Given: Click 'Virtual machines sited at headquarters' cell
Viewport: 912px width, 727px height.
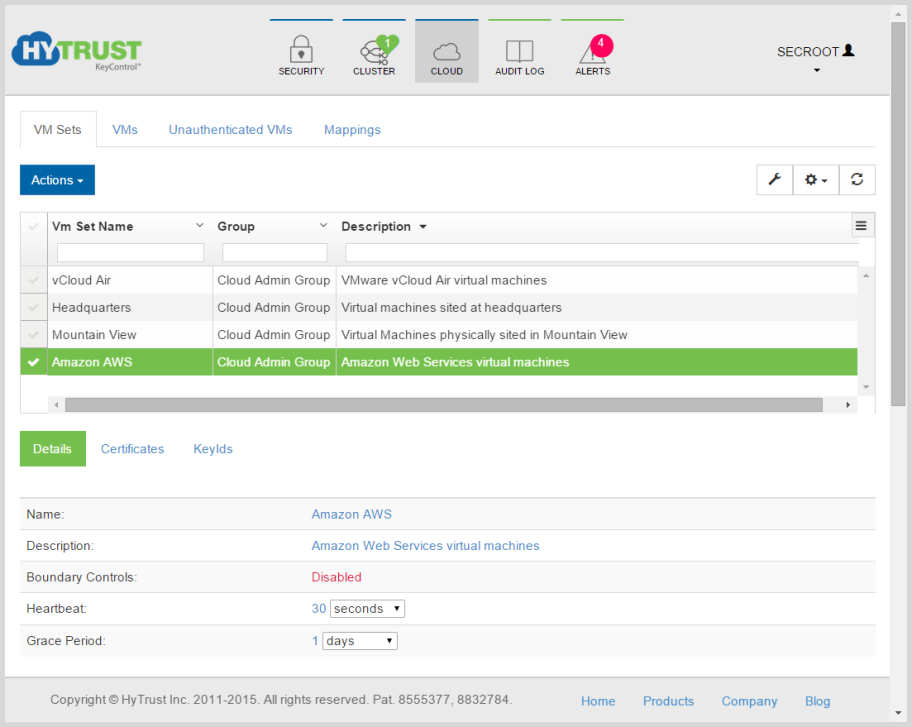Looking at the screenshot, I should tap(451, 308).
